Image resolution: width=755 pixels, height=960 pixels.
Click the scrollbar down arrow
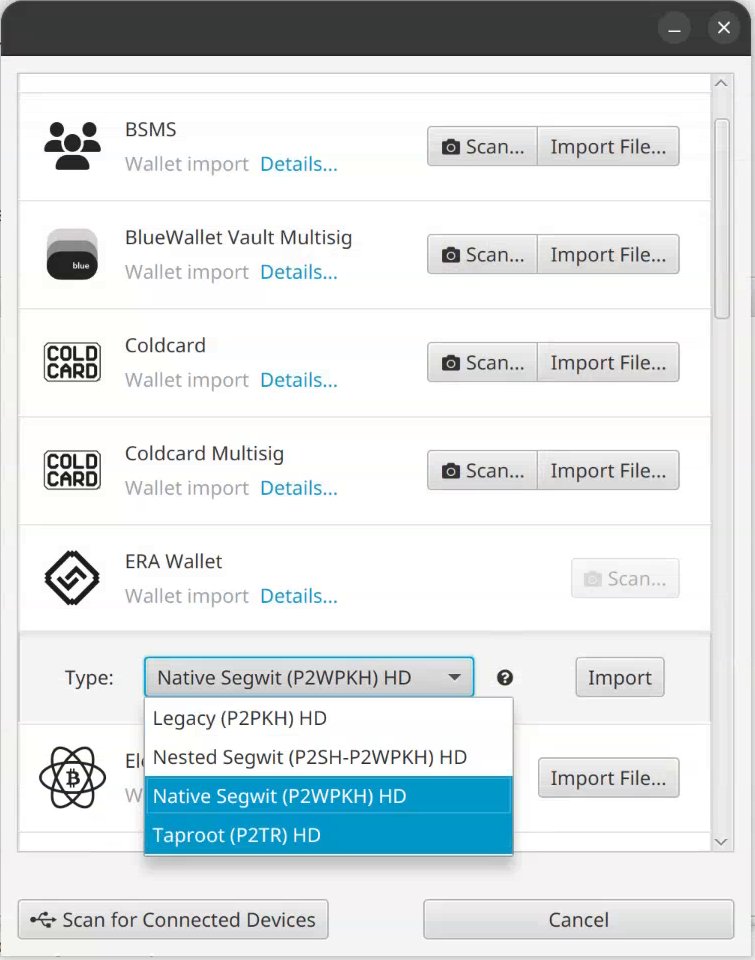(x=721, y=842)
